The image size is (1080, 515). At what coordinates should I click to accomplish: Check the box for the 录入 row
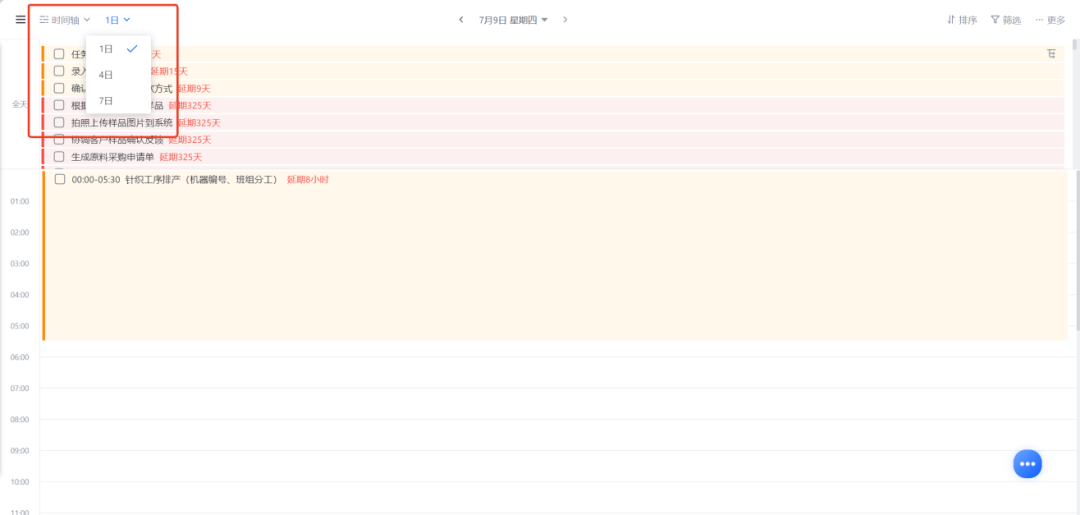(x=59, y=71)
